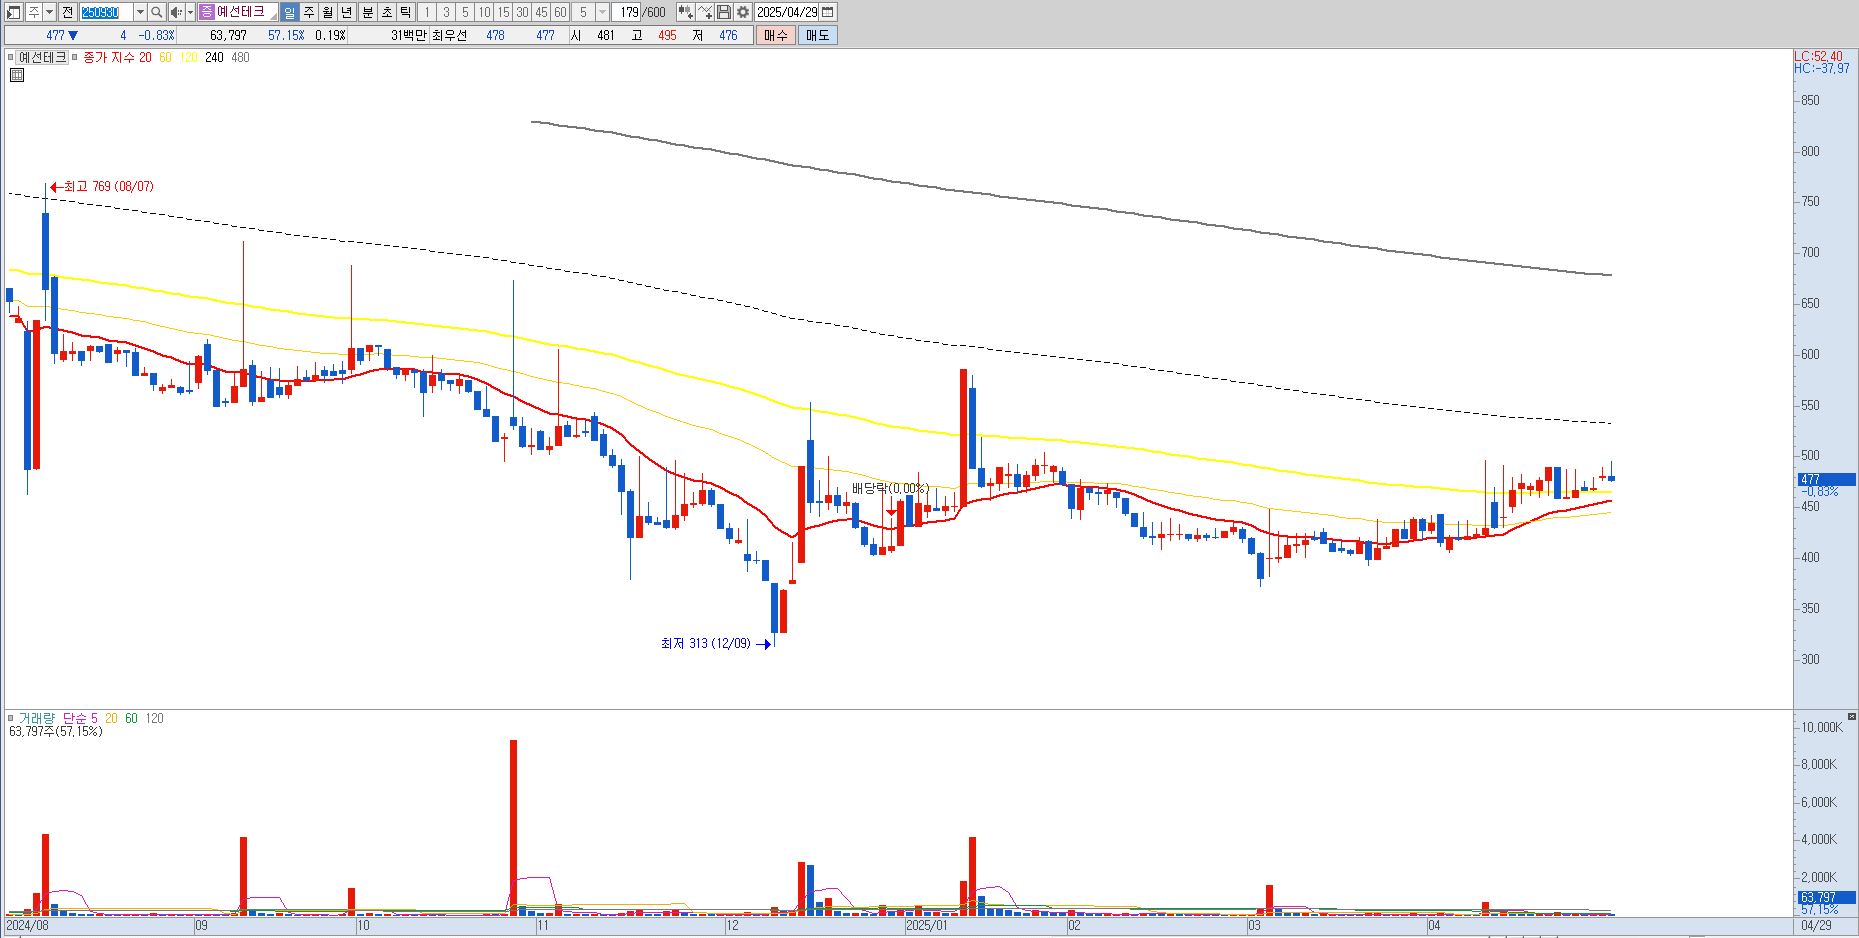
Task: Open the tick interval dropdown after 5
Action: point(603,12)
